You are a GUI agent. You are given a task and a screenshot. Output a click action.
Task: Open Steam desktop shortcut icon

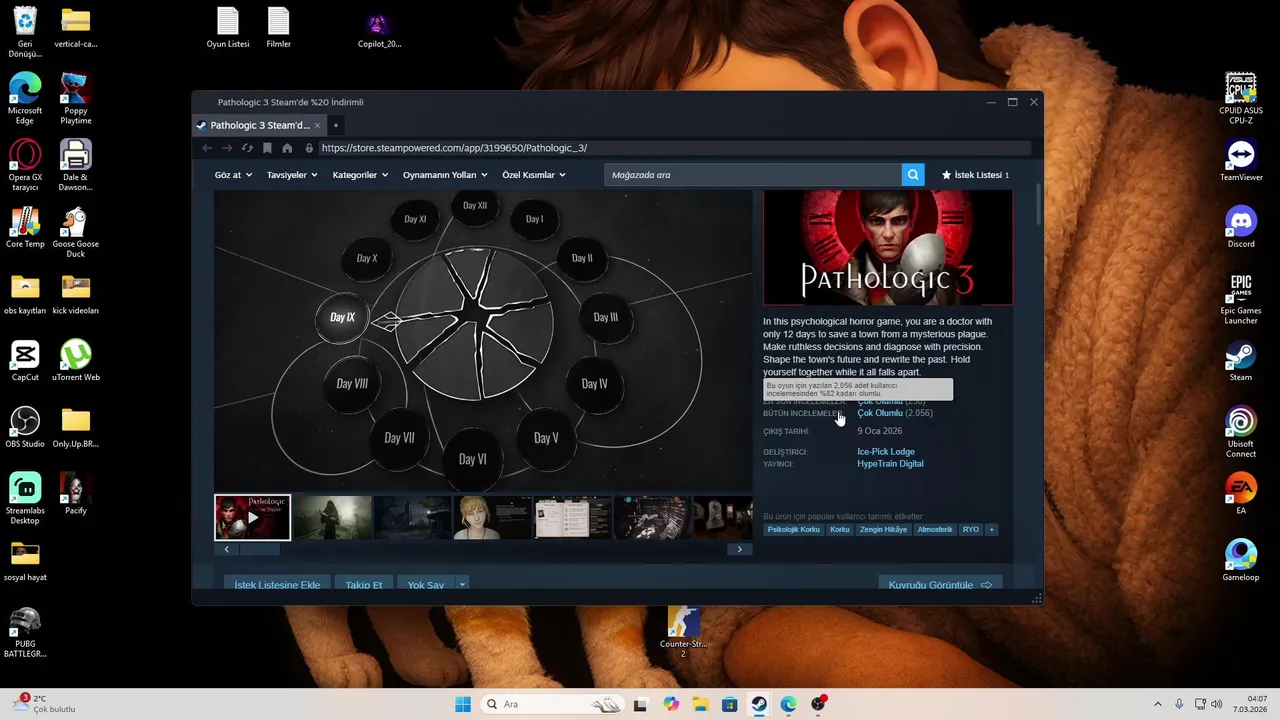coord(1241,361)
